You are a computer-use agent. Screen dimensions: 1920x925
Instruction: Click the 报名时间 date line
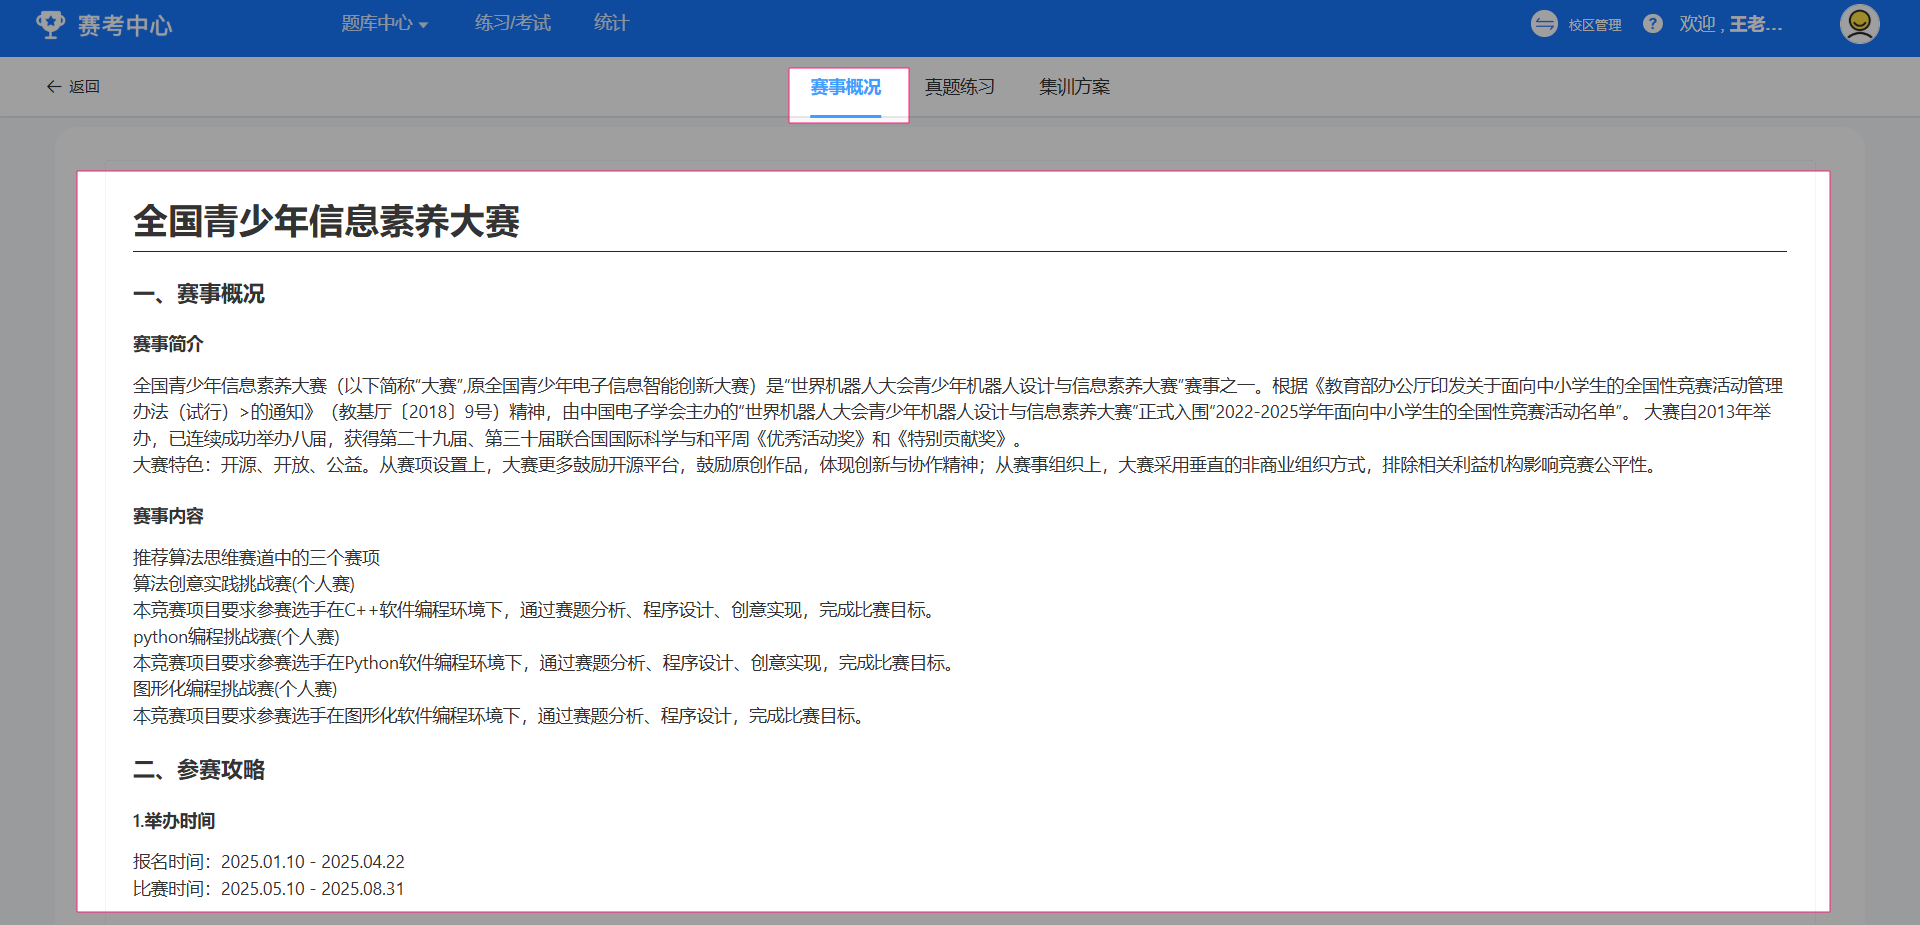click(269, 862)
